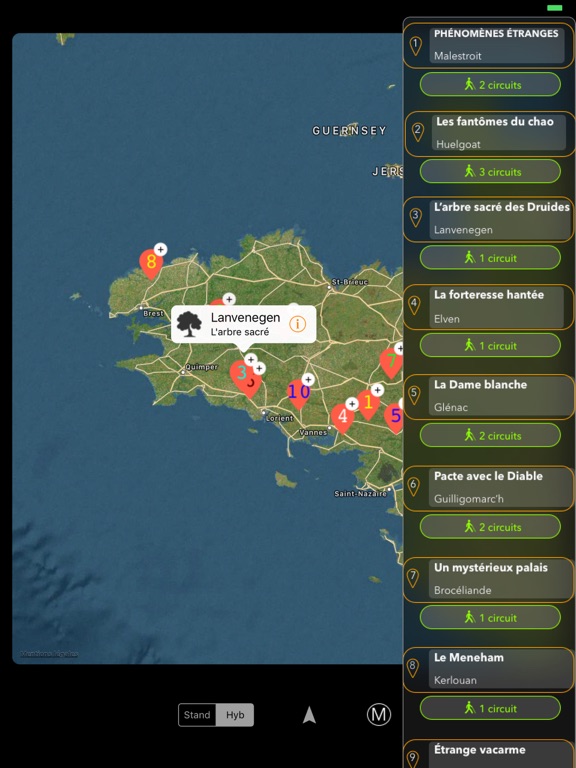
Task: Open info button in Lanvenegen callout
Action: pos(298,324)
